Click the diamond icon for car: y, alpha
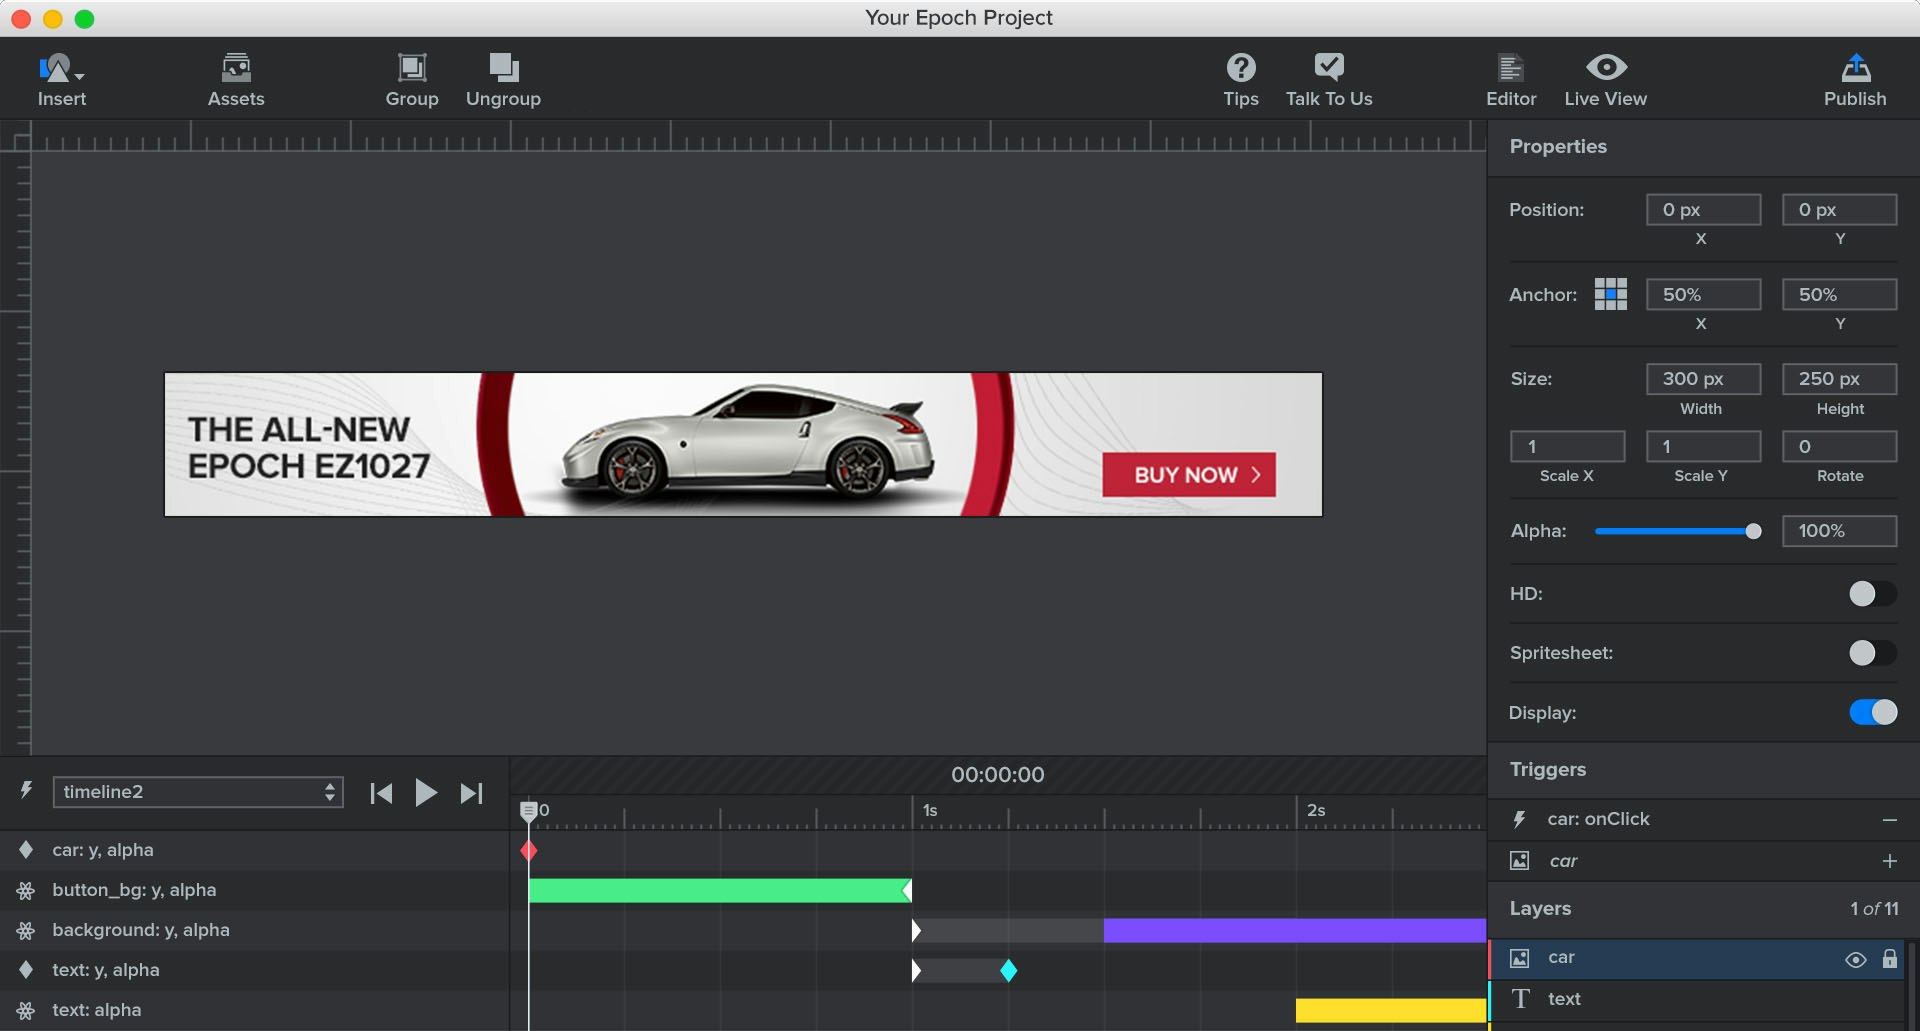 pos(26,850)
